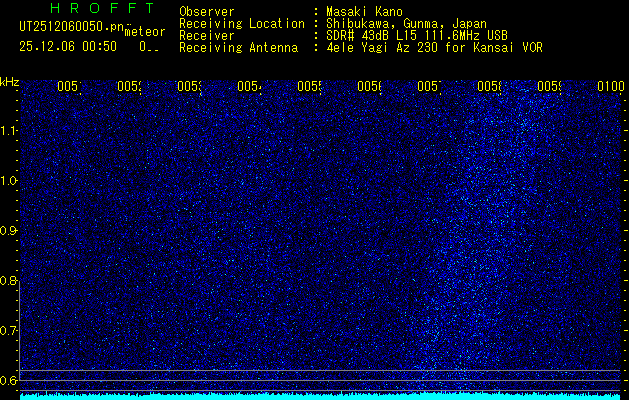Click the 0052 time marker
The width and height of the screenshot is (629, 400).
pos(129,86)
